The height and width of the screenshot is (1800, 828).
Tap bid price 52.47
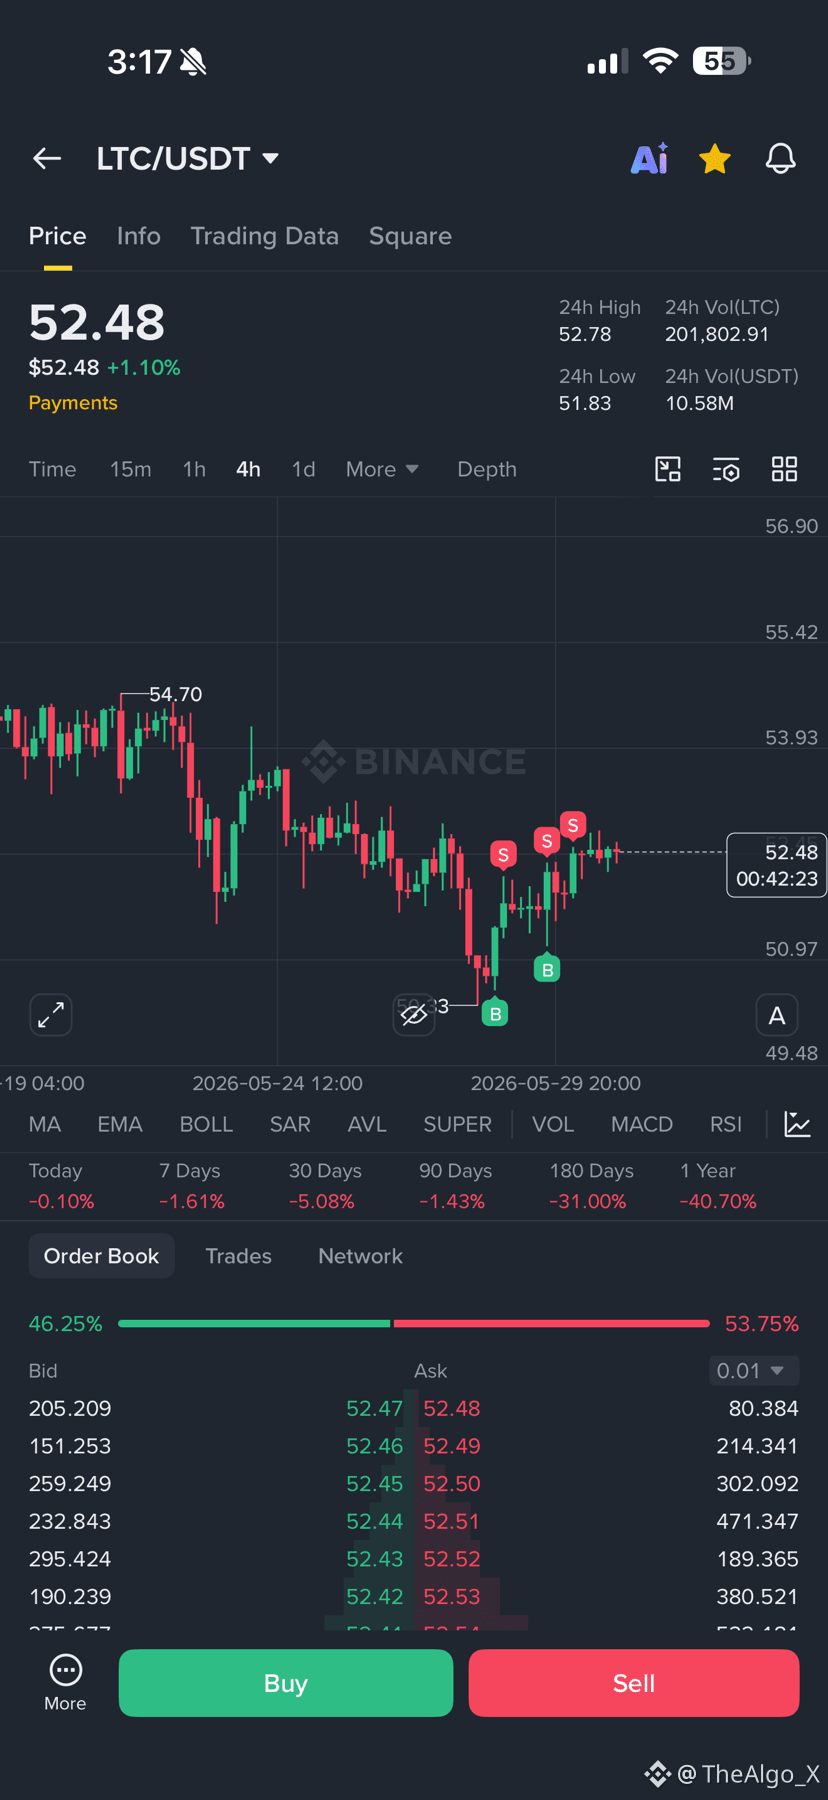(x=374, y=1408)
